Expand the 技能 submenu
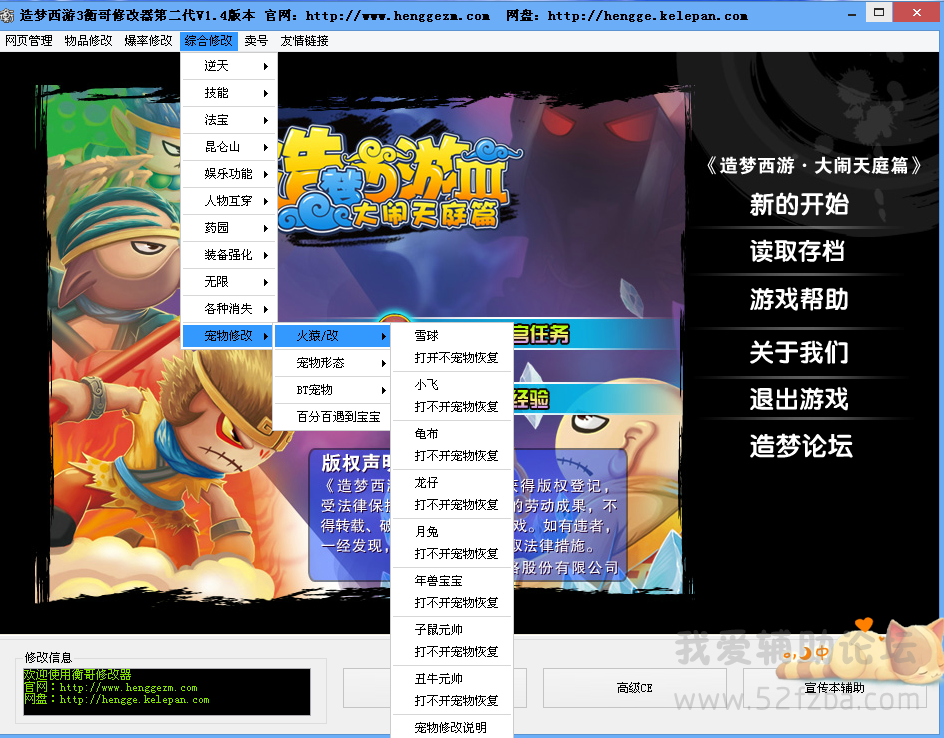The width and height of the screenshot is (944, 738). pos(229,93)
